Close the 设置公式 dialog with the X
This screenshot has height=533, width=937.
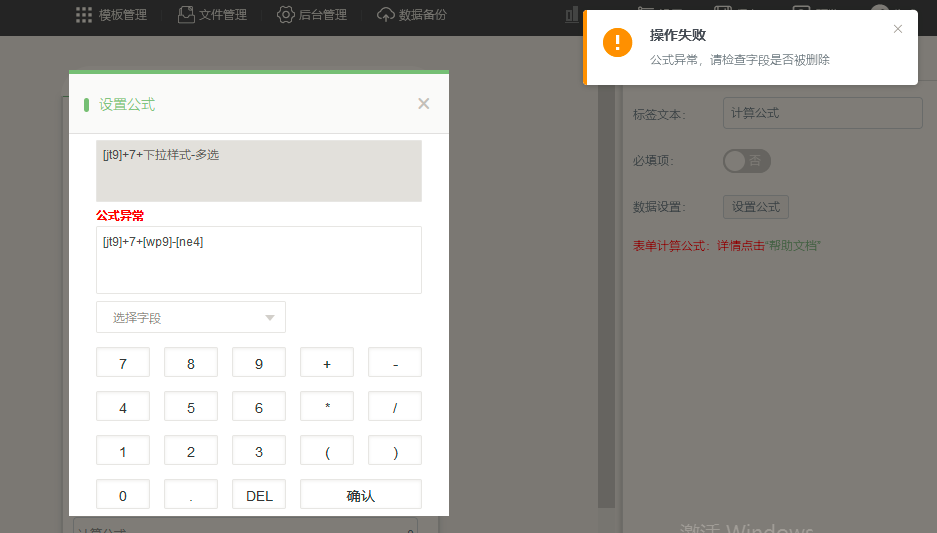click(424, 104)
